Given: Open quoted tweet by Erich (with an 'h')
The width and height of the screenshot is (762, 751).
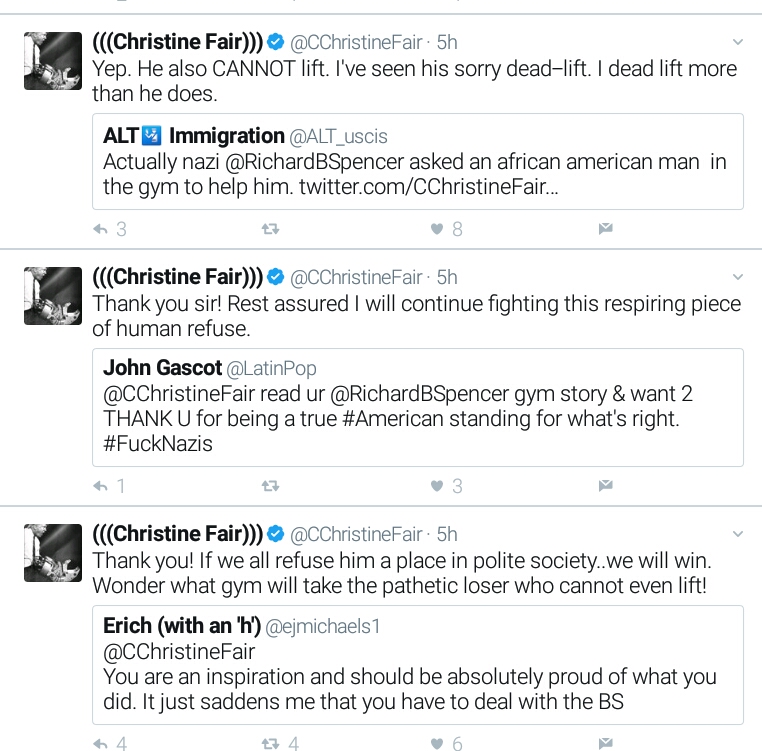Looking at the screenshot, I should tap(418, 665).
